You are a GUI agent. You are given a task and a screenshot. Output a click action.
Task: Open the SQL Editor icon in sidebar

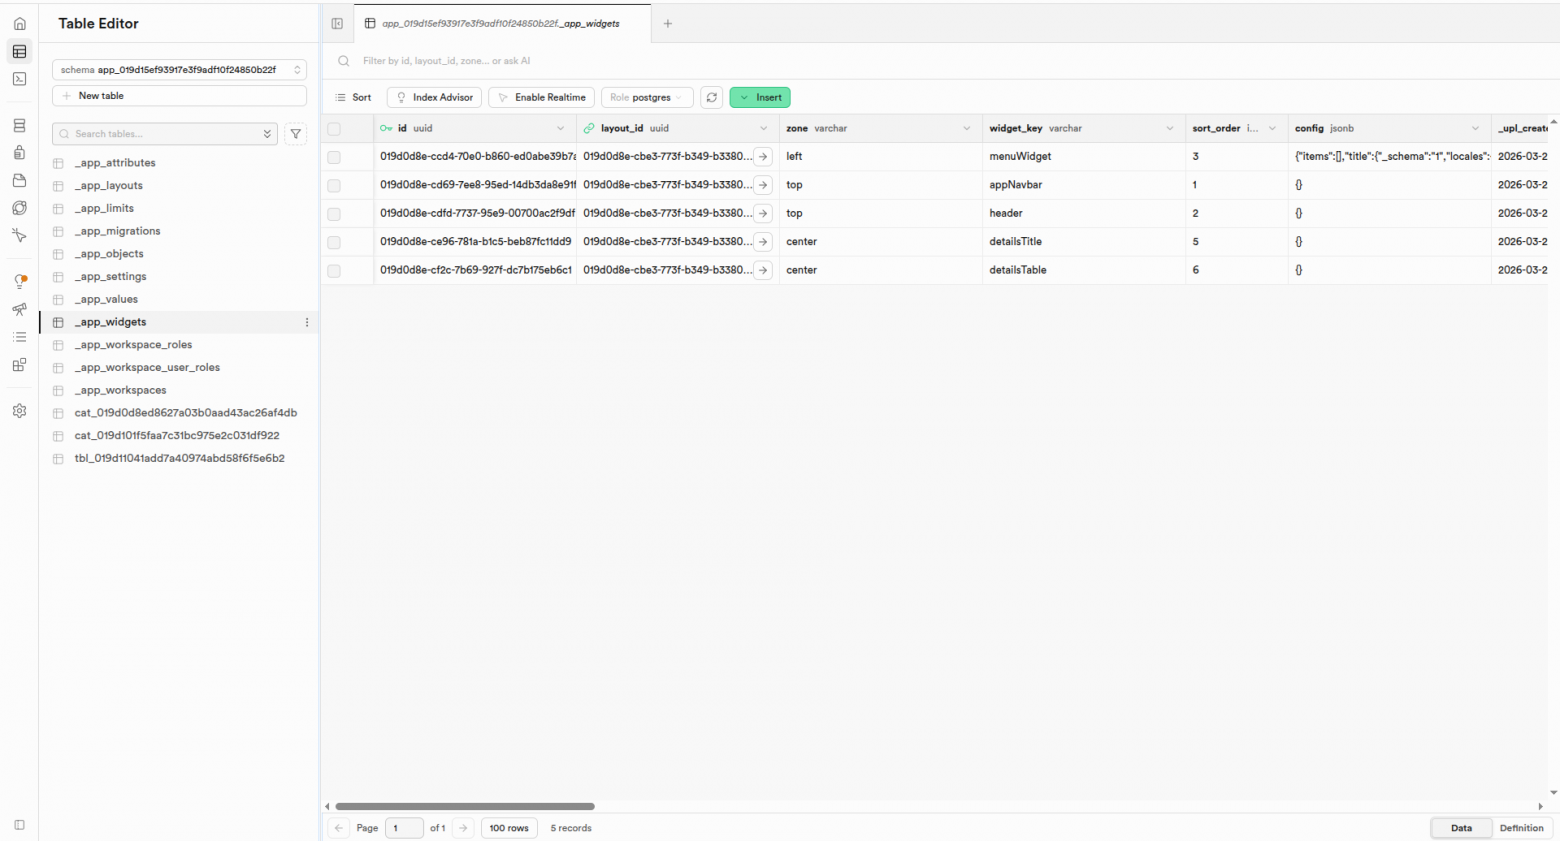tap(19, 79)
